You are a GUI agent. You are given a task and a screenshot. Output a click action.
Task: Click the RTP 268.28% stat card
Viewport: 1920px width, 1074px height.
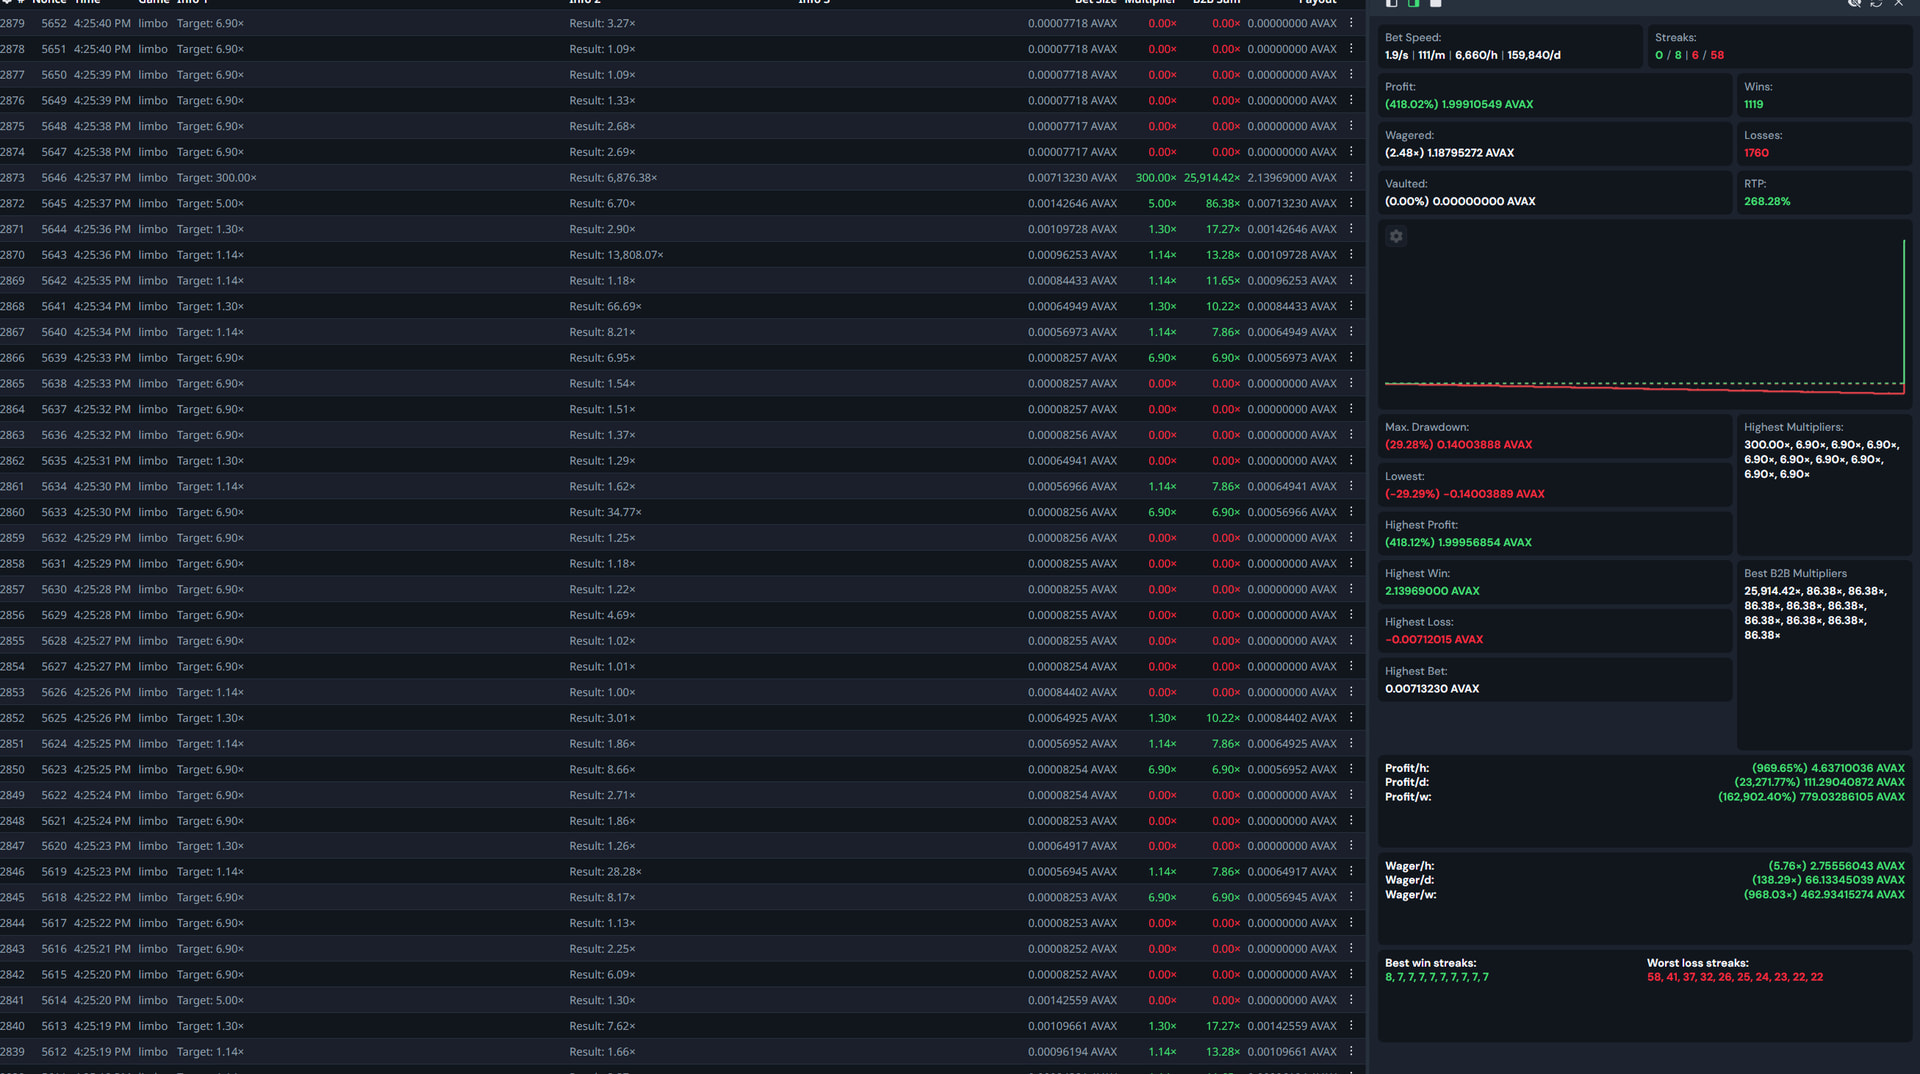point(1823,193)
